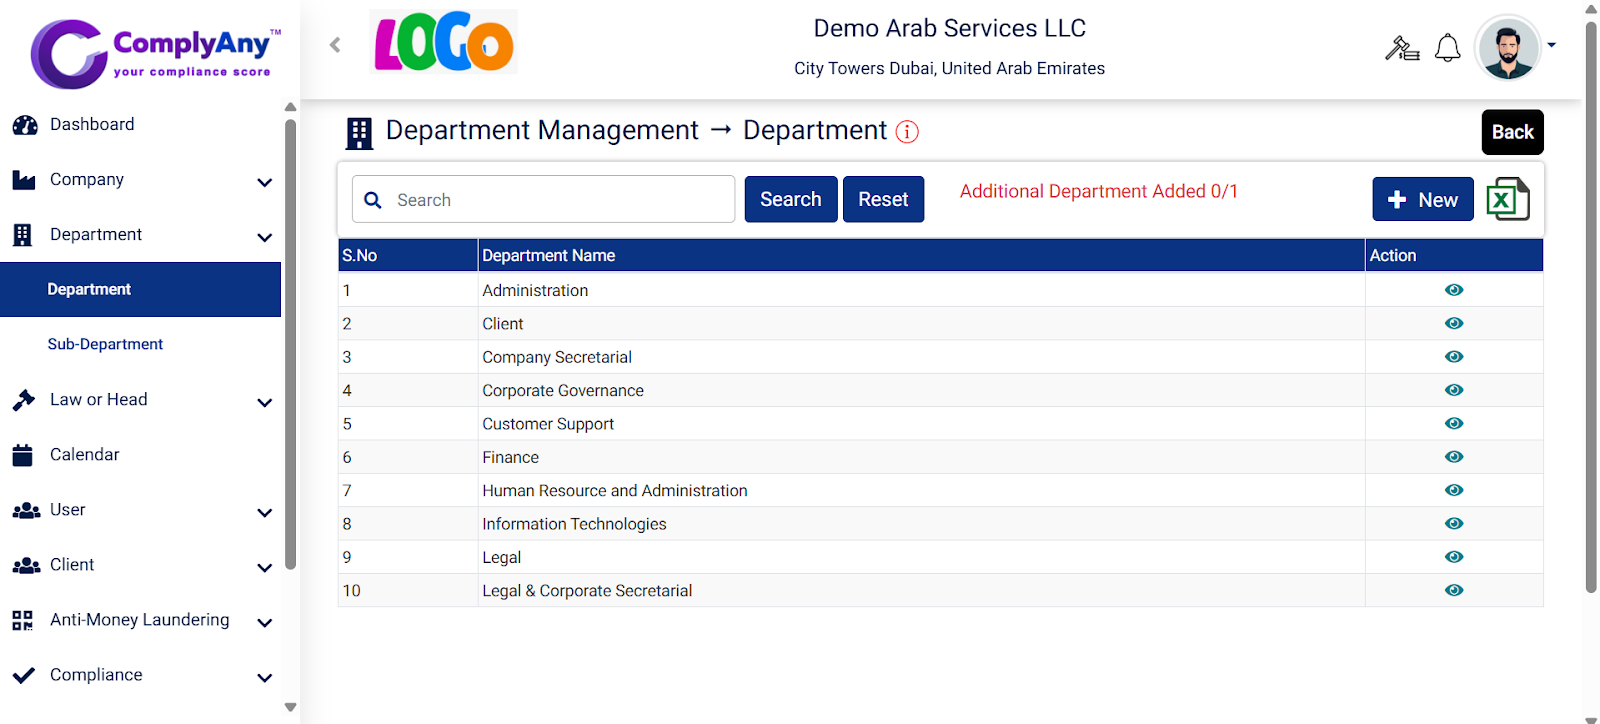Open Dashboard from the sidebar
Image resolution: width=1600 pixels, height=724 pixels.
pyautogui.click(x=92, y=124)
